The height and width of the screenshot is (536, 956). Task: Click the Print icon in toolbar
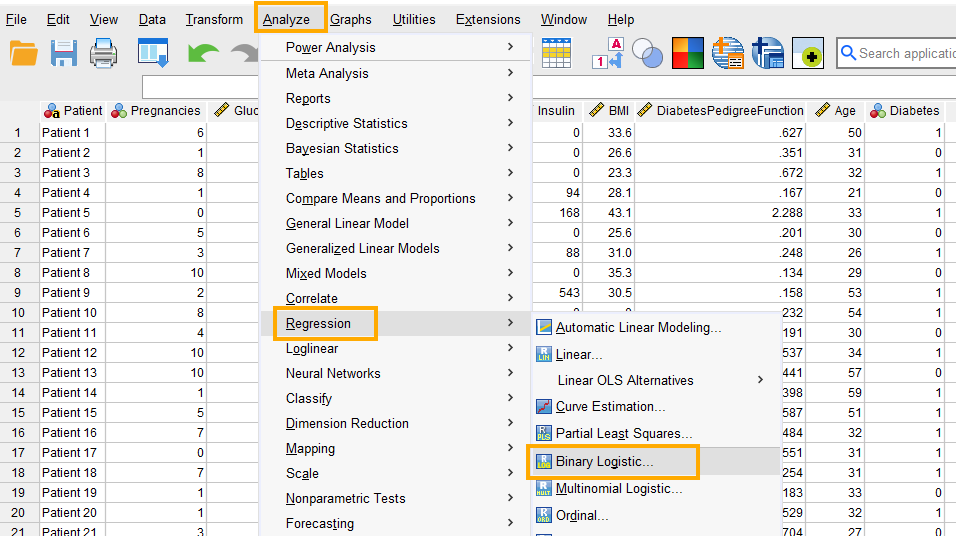[104, 53]
